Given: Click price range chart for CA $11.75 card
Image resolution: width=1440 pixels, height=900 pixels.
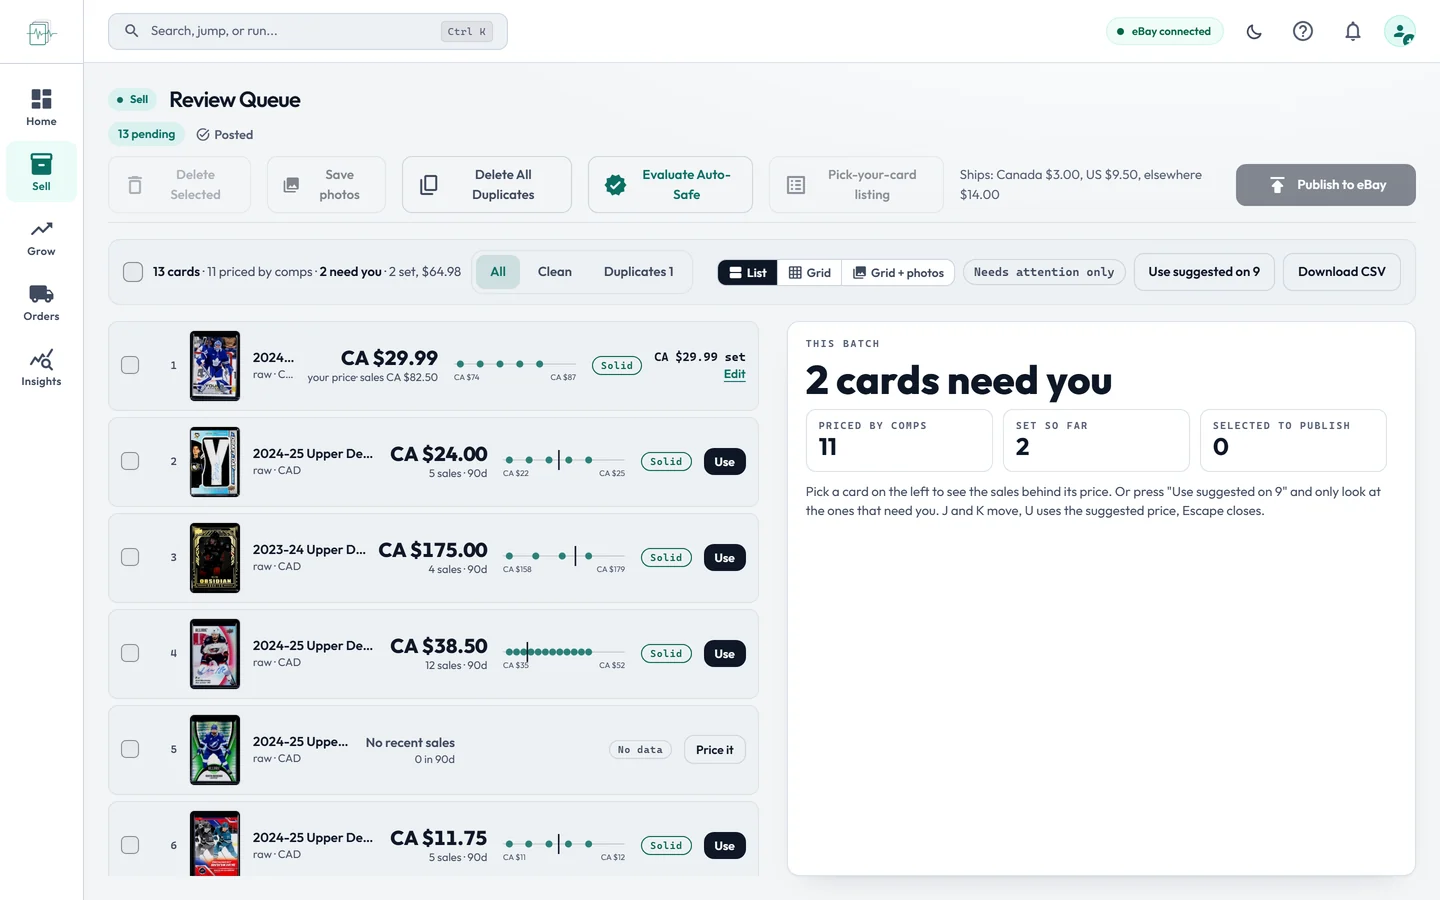Looking at the screenshot, I should click(565, 849).
